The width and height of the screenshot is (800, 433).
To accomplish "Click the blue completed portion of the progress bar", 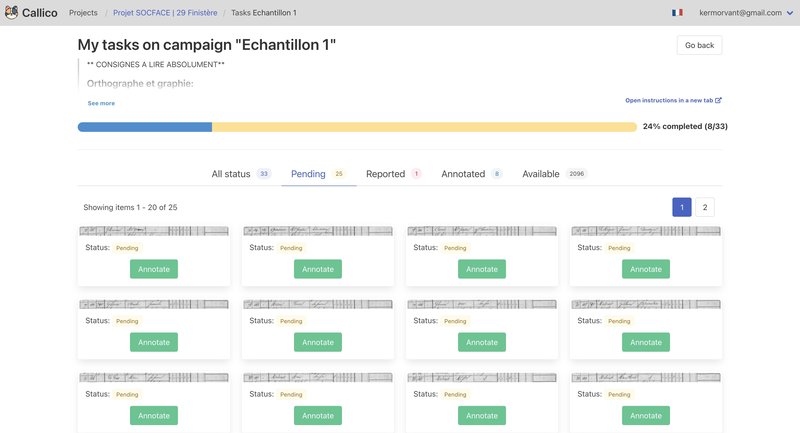I will click(145, 127).
